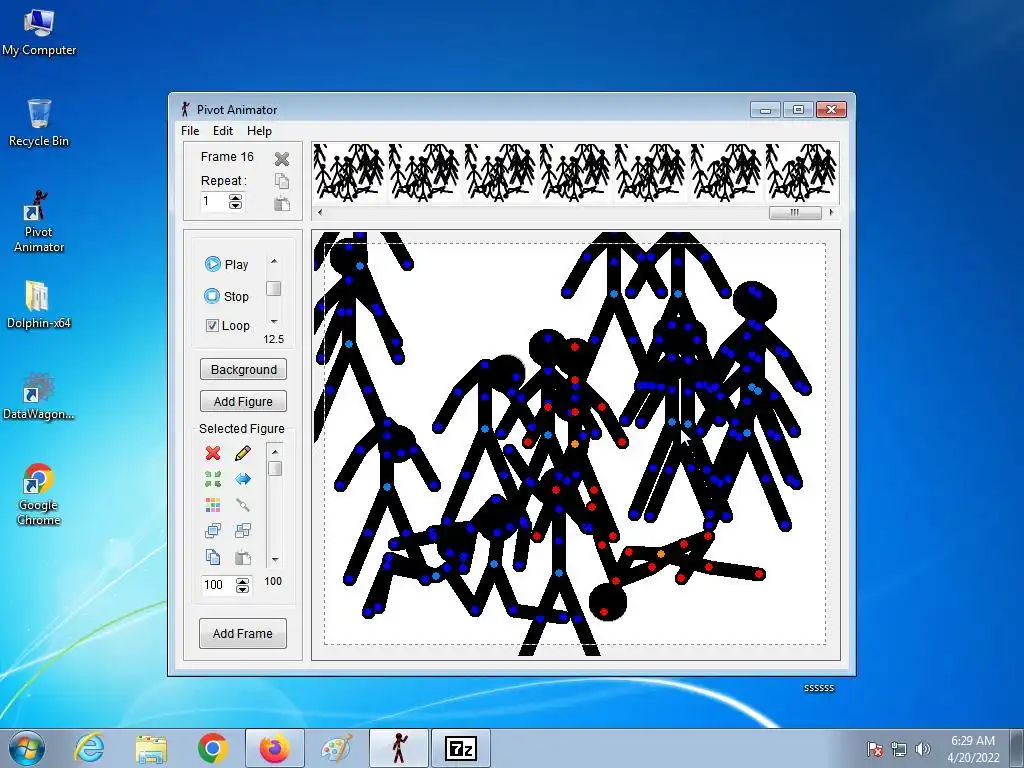
Task: Click the Add Frame button
Action: coord(243,633)
